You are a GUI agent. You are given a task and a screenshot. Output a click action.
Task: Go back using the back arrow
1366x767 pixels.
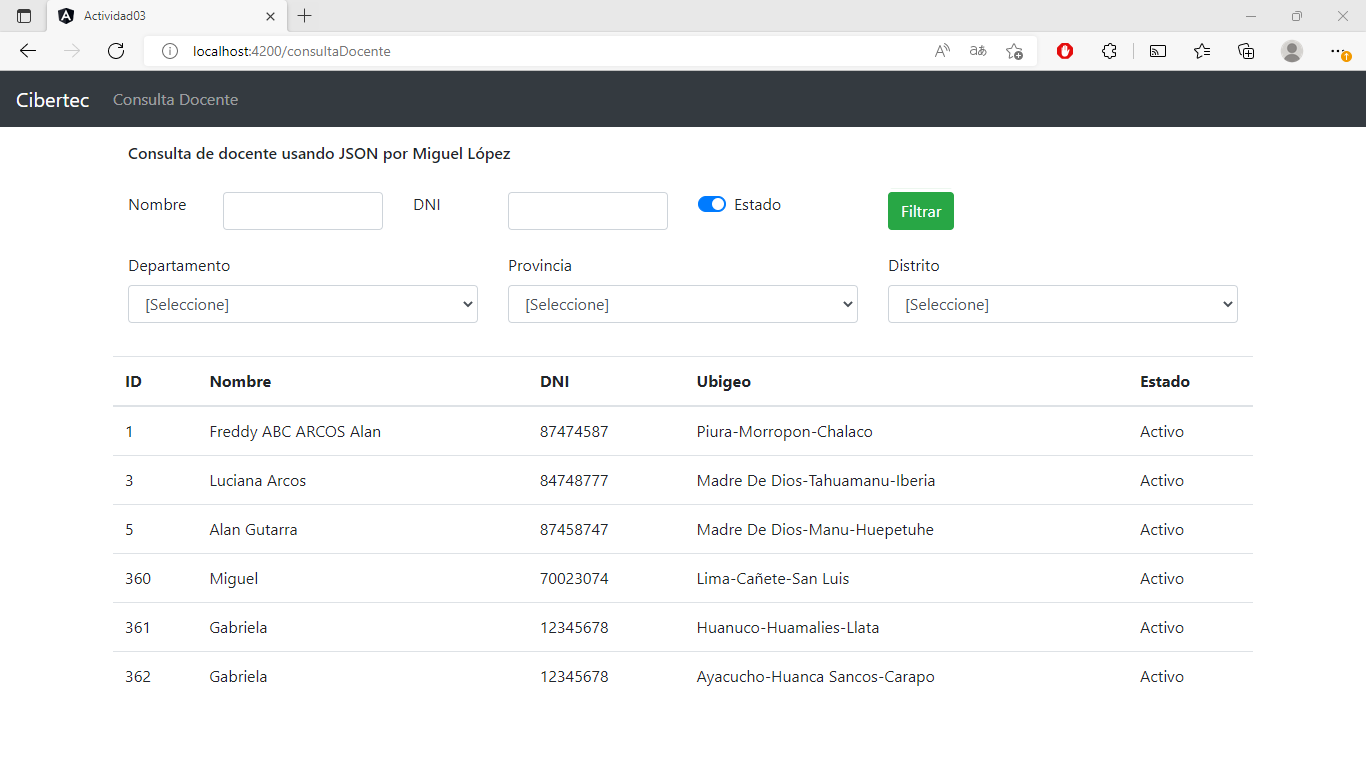27,51
